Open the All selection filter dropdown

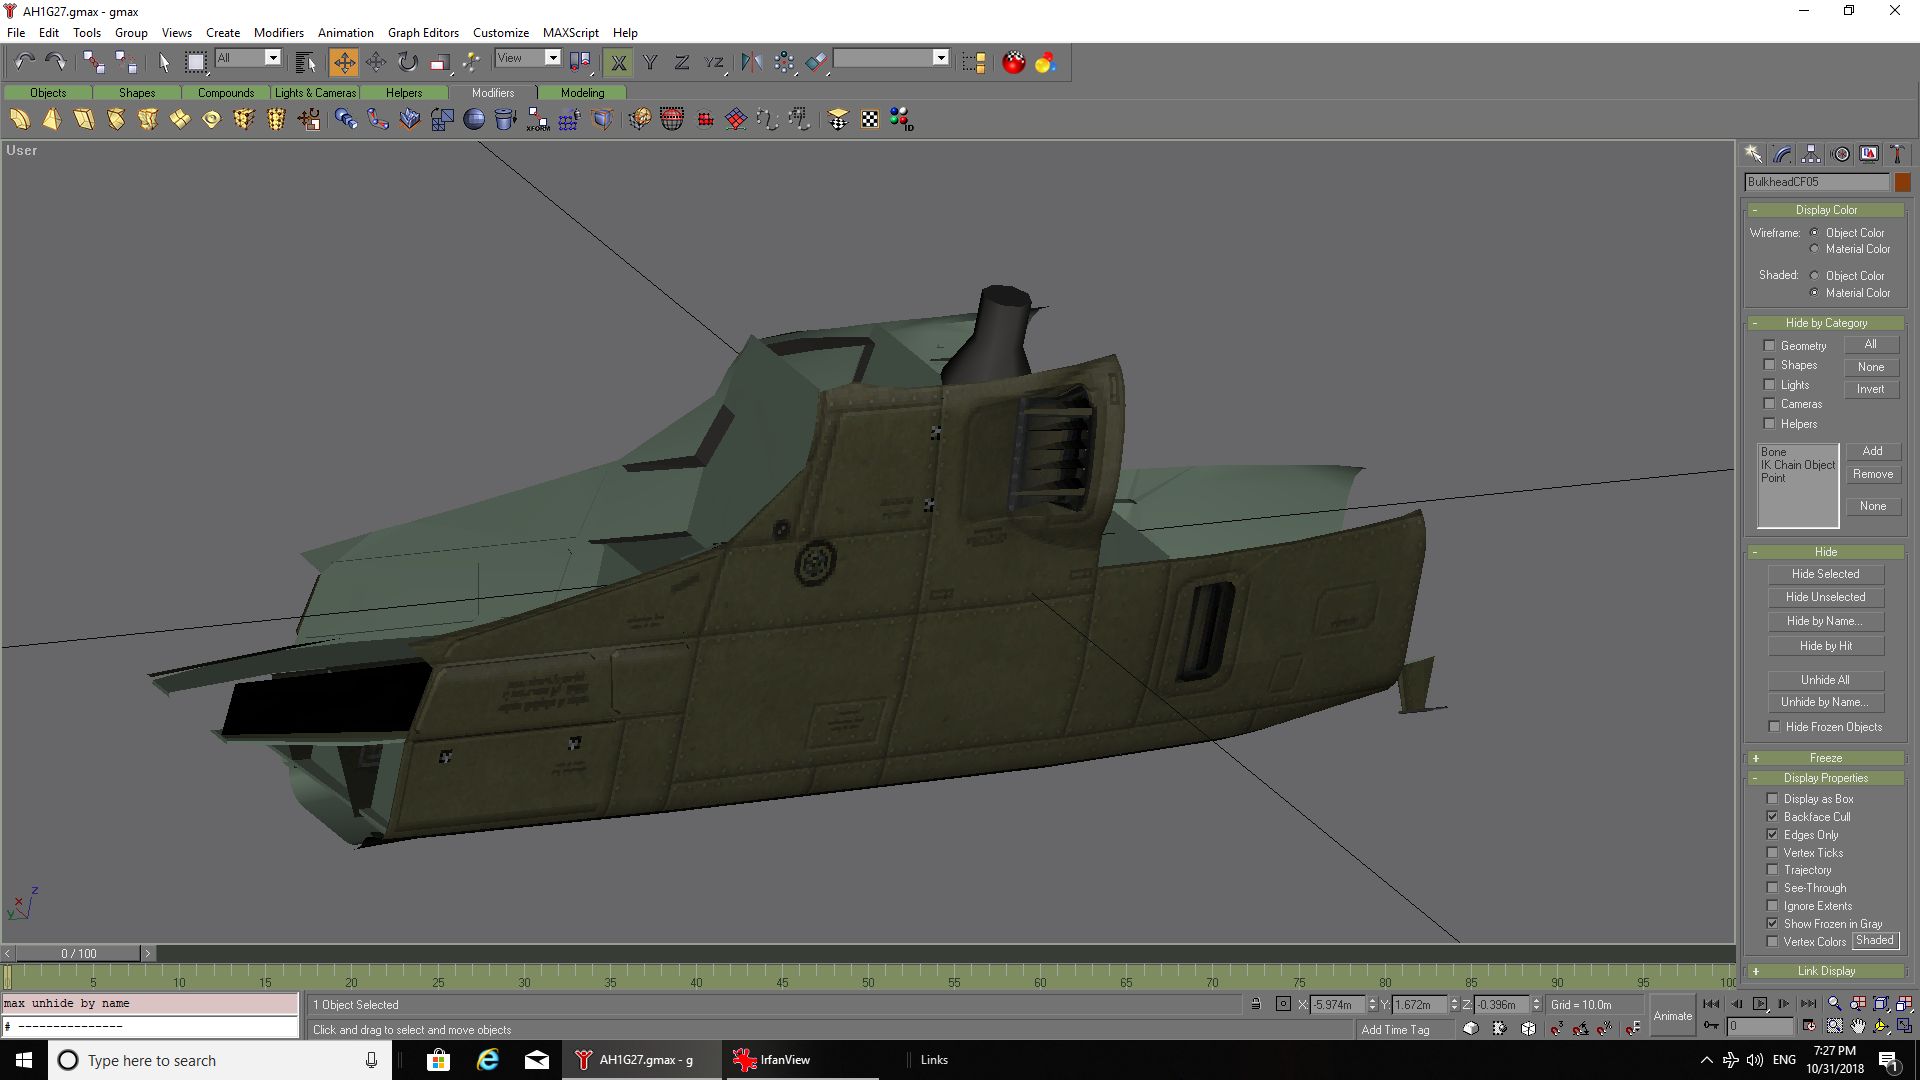(x=272, y=58)
